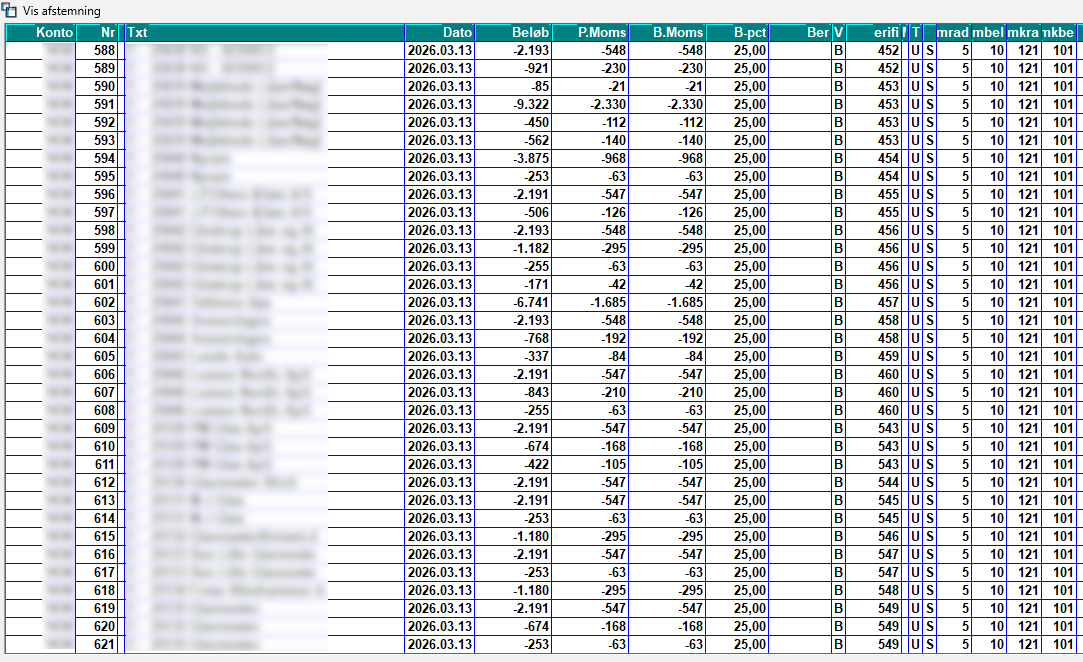Click Beløb value -337
Image resolution: width=1083 pixels, height=662 pixels.
[x=537, y=357]
